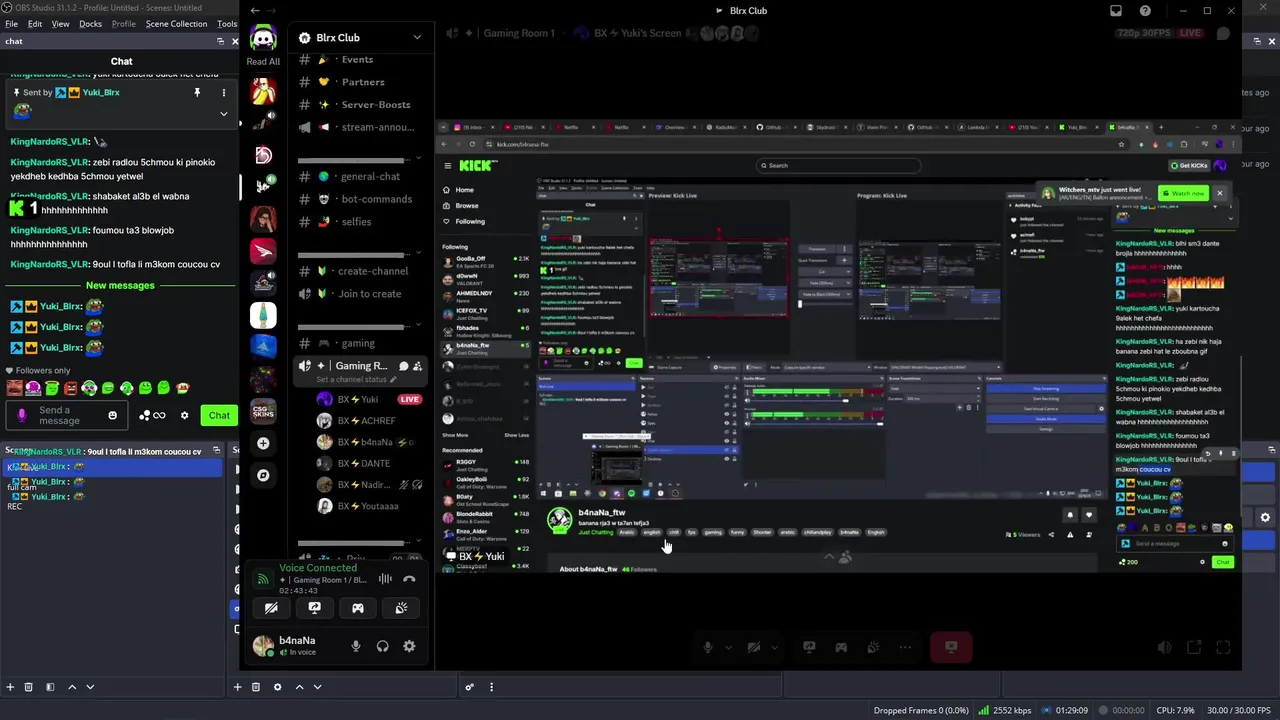
Task: Go back with Discord's back arrow
Action: pyautogui.click(x=255, y=10)
